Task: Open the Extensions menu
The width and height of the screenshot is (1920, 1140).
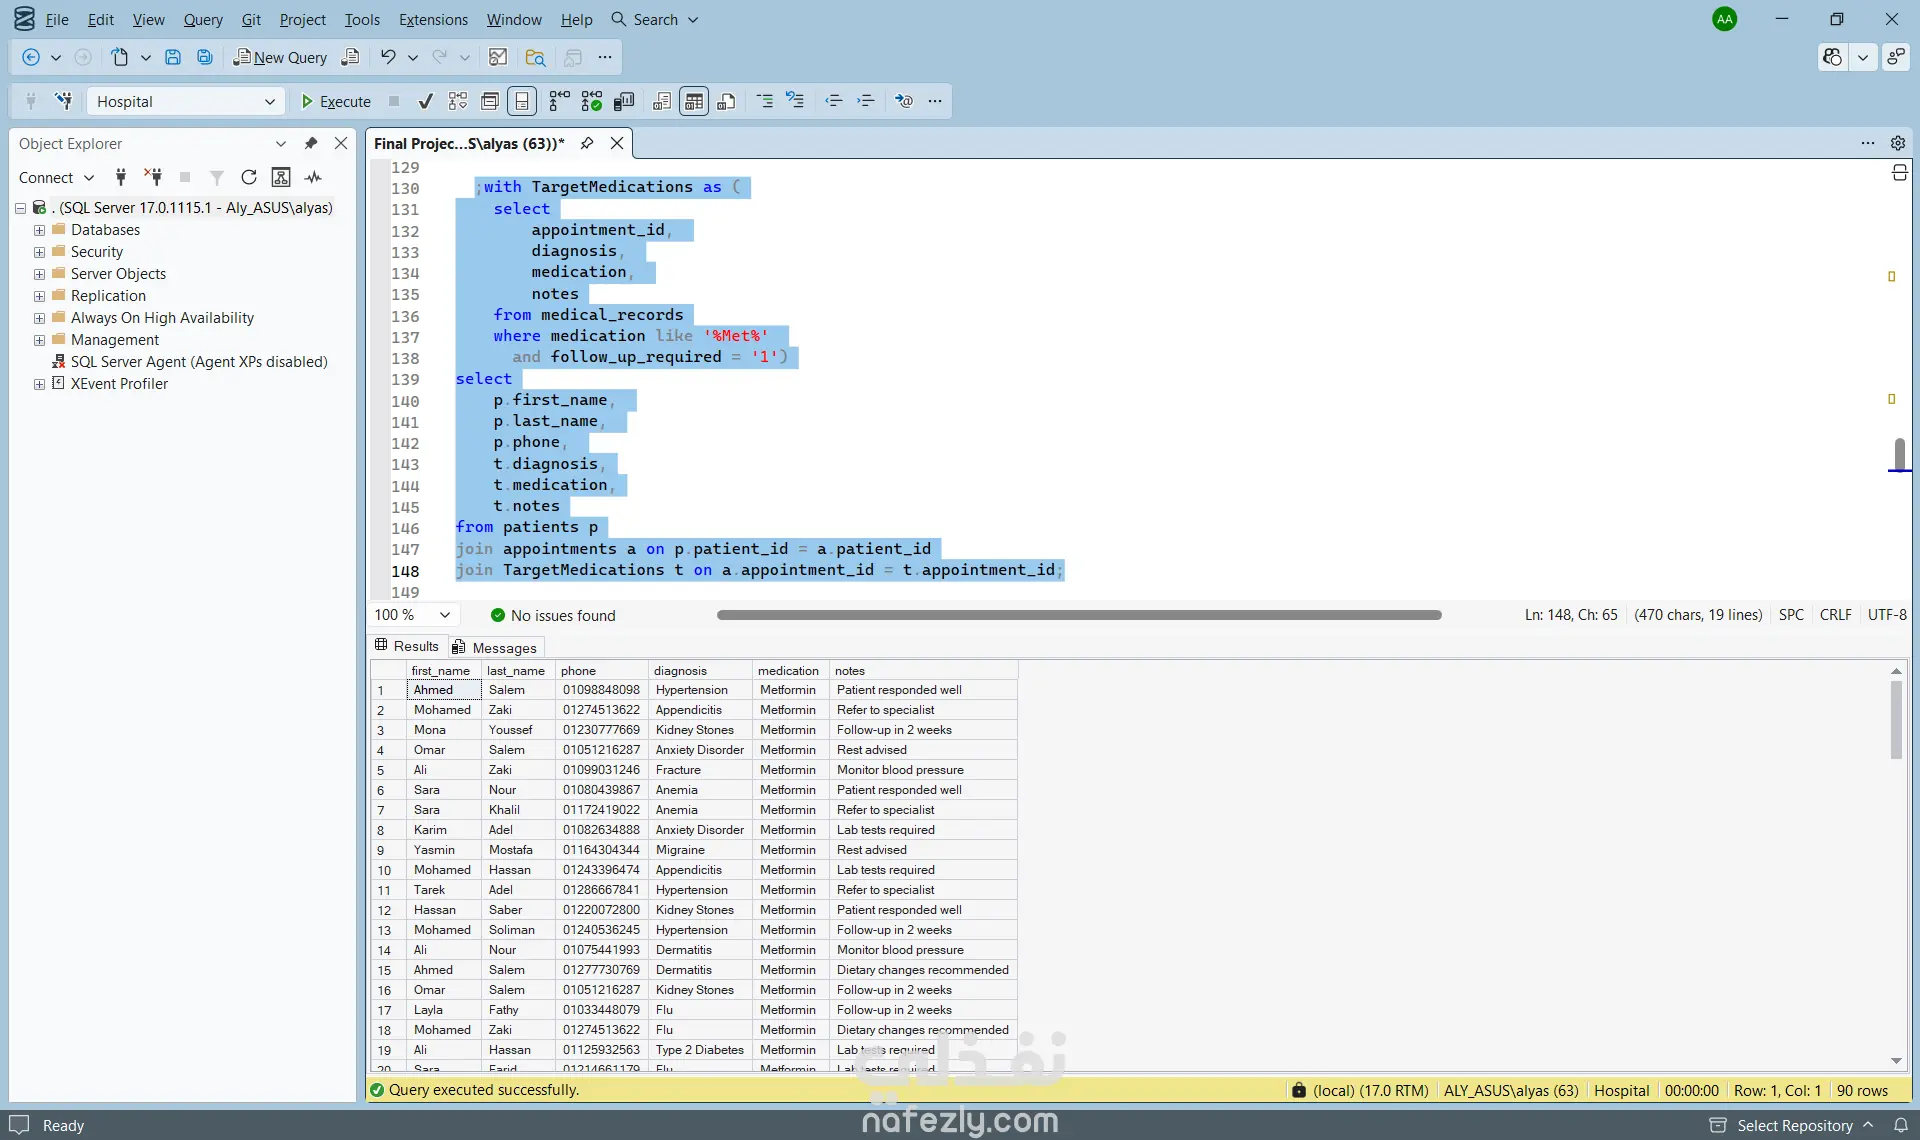Action: (x=433, y=19)
